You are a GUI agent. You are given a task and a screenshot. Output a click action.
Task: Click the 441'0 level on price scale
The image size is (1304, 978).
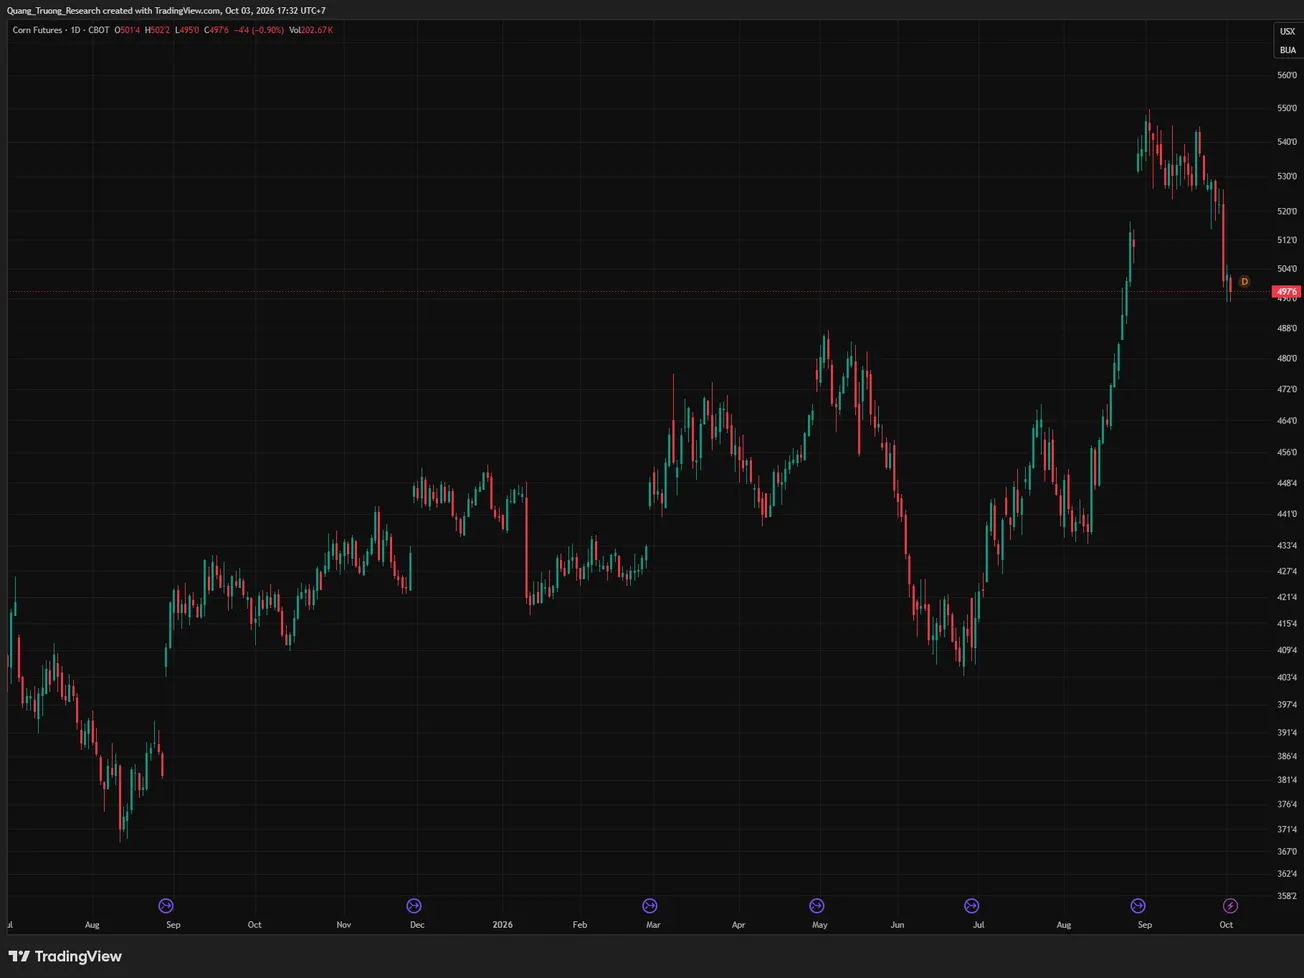click(1287, 514)
